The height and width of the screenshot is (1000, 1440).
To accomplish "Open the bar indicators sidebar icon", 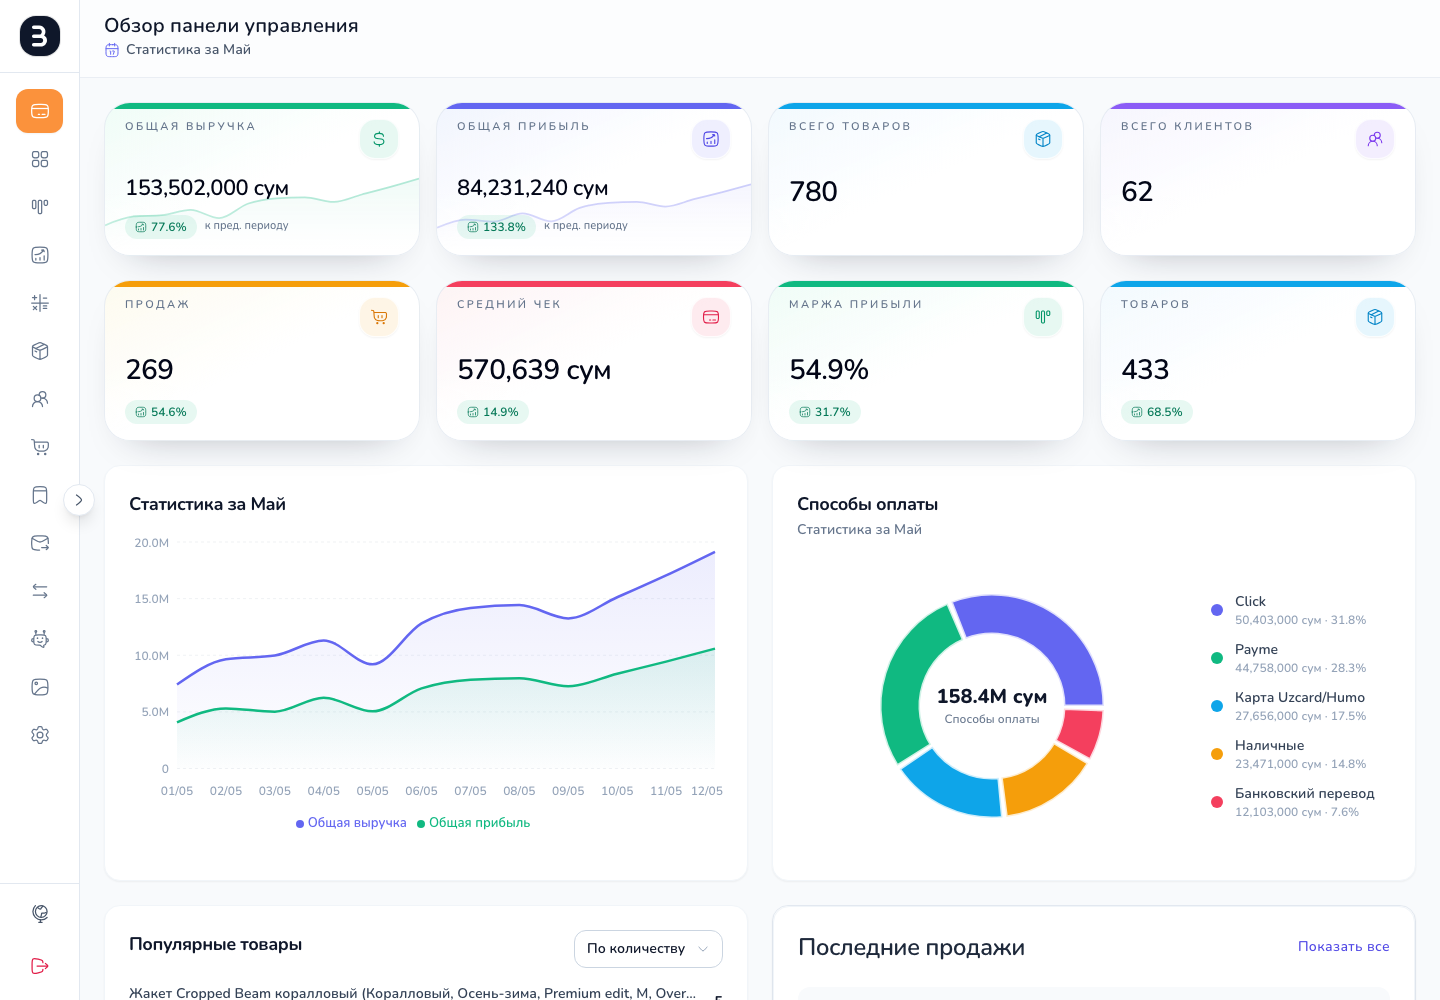I will tap(40, 207).
